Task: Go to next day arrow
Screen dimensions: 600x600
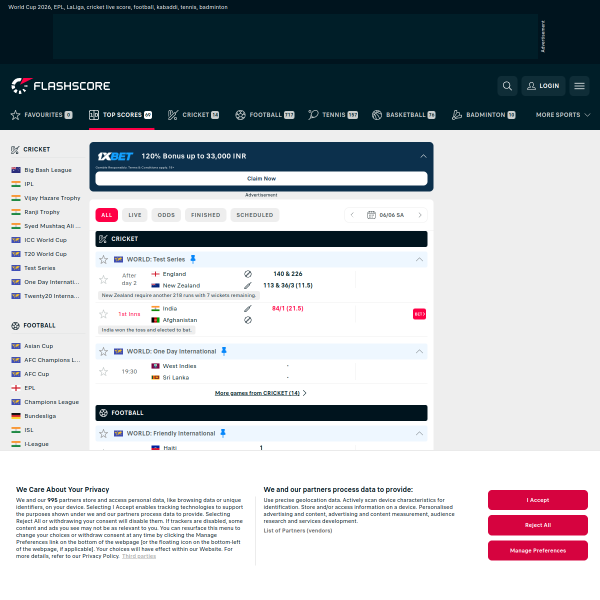Action: point(420,215)
